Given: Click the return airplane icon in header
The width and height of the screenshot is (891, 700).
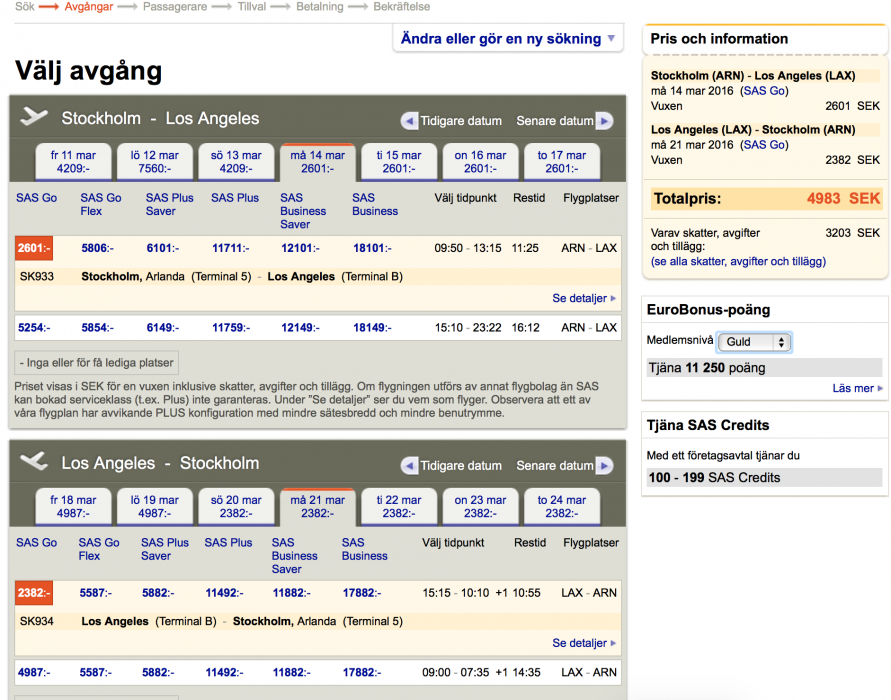Looking at the screenshot, I should (x=34, y=461).
